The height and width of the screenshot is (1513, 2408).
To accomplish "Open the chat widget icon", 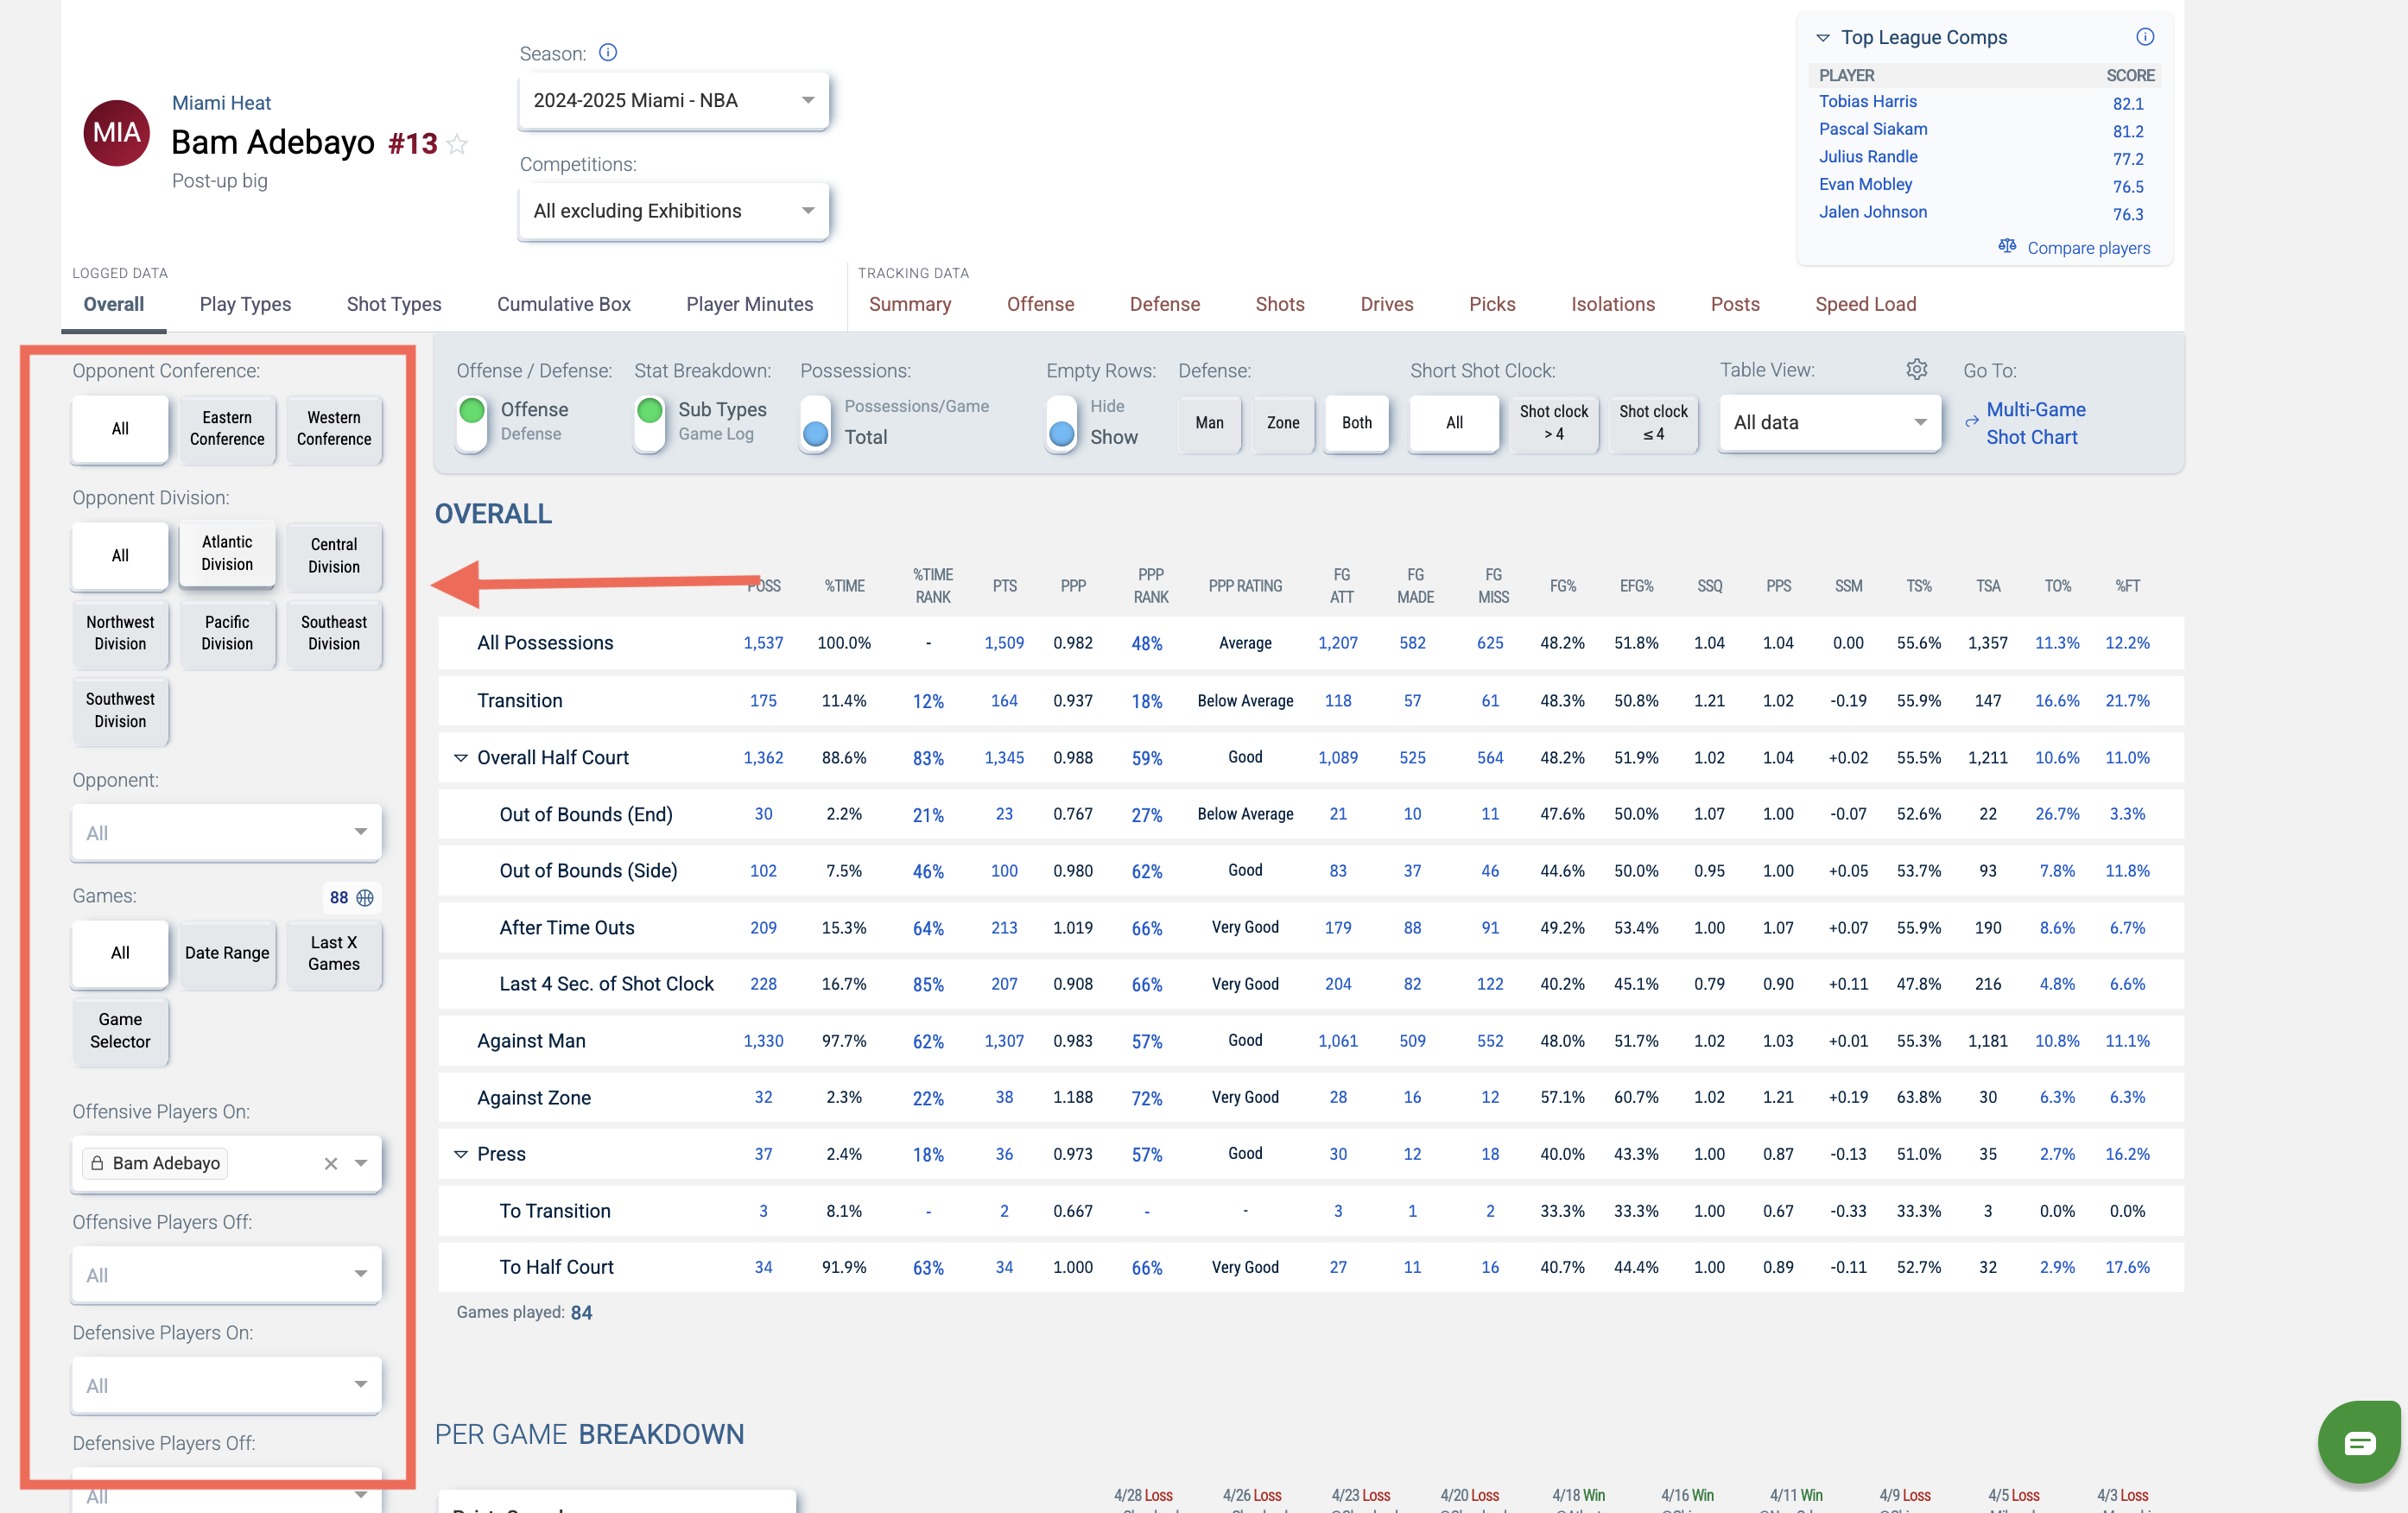I will tap(2359, 1441).
